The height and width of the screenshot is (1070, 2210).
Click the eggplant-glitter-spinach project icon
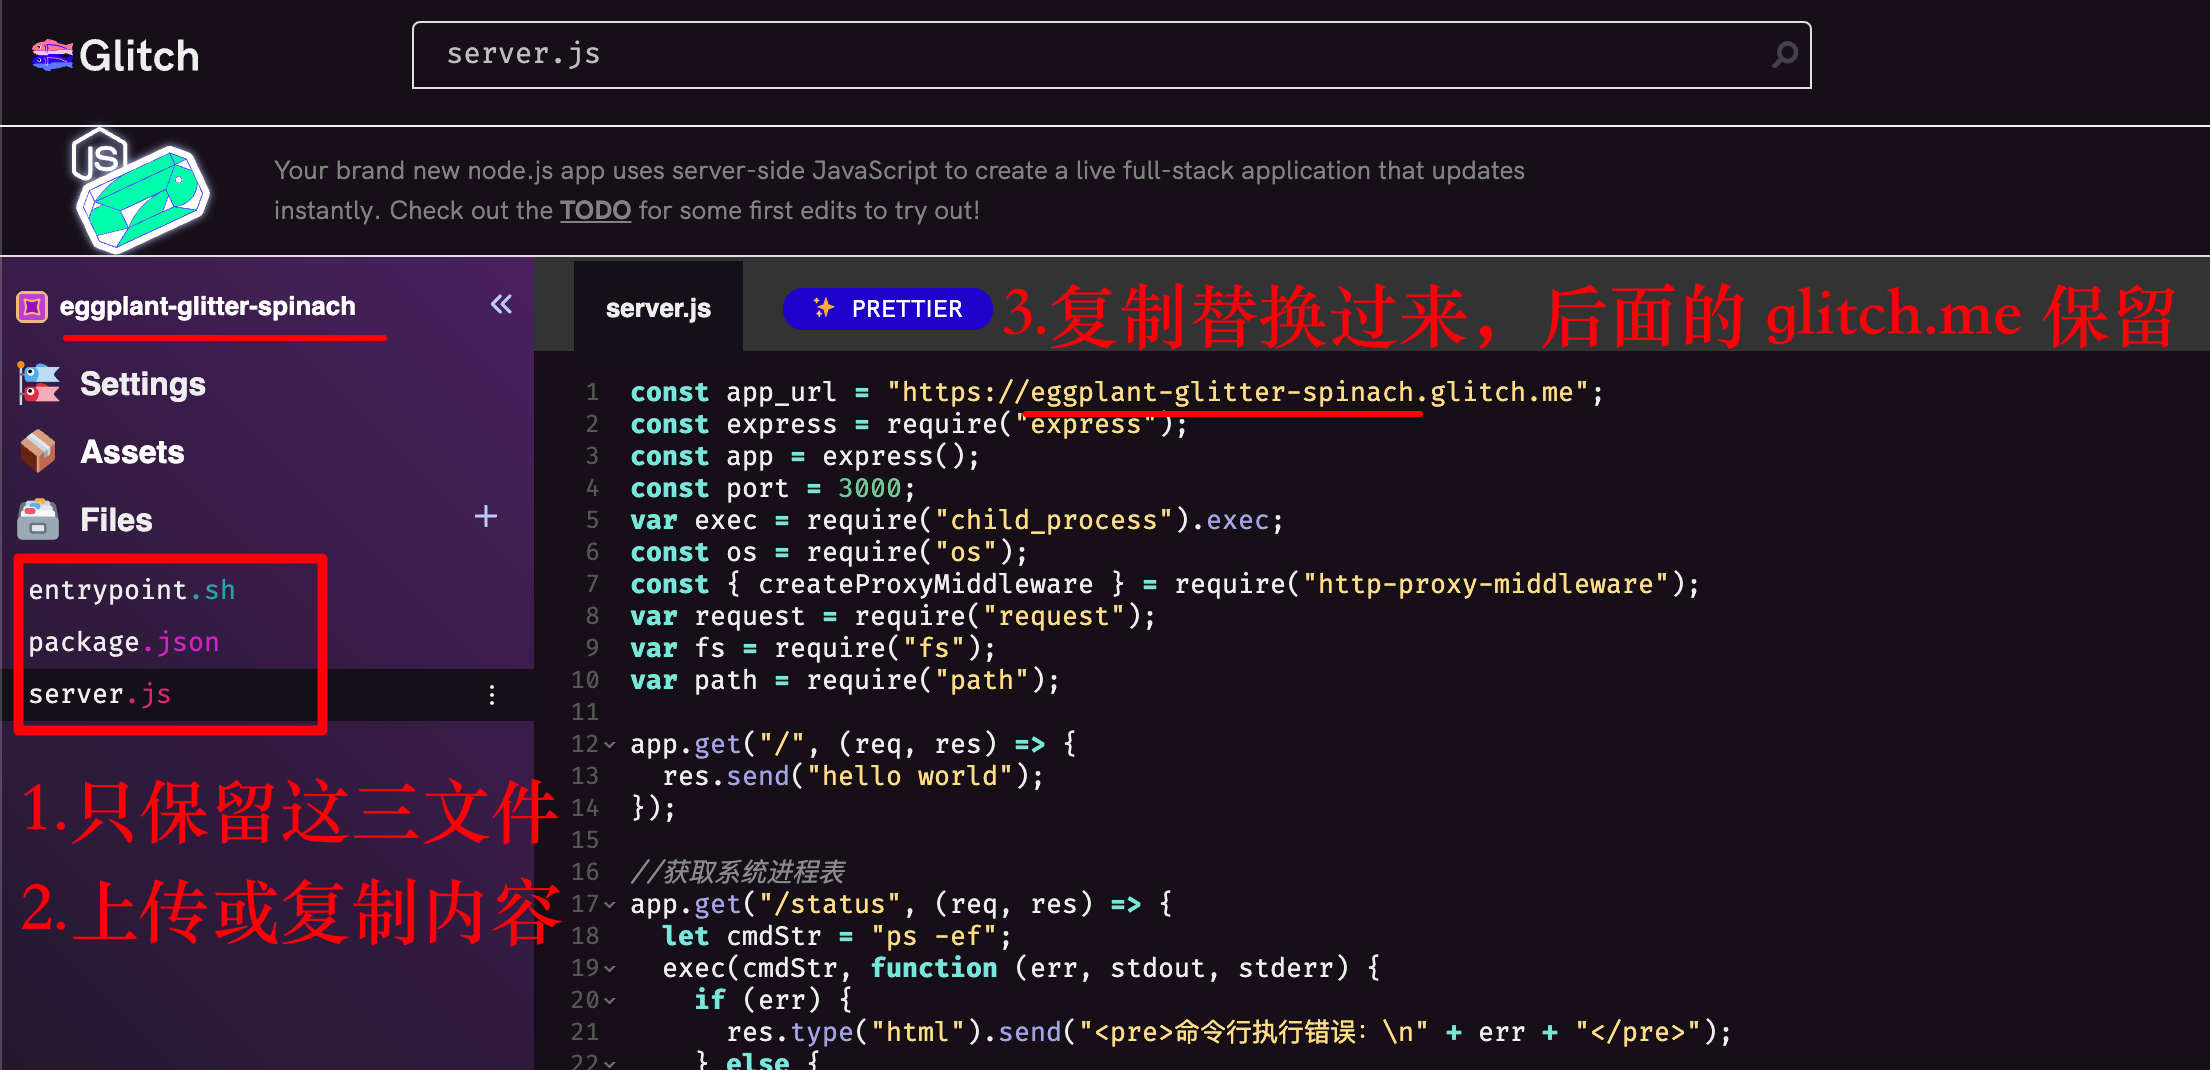click(32, 306)
